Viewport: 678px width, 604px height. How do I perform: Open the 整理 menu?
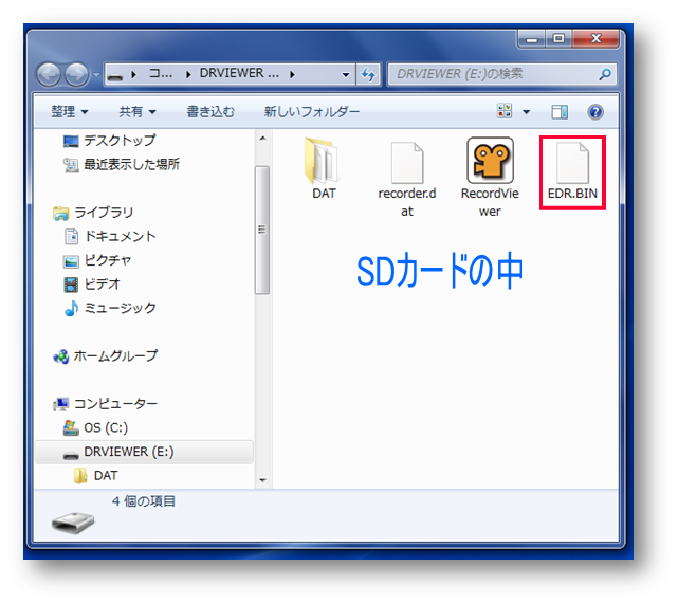[x=70, y=112]
